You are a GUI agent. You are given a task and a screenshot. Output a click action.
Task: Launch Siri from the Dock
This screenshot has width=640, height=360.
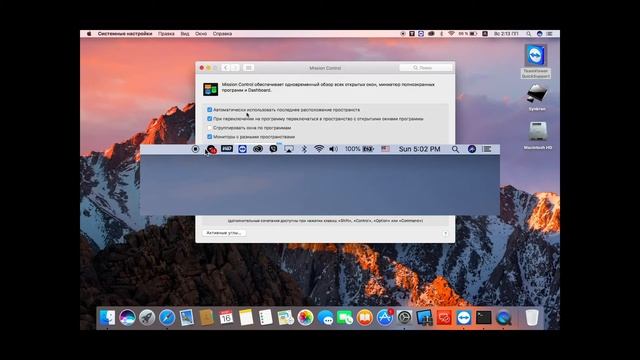[x=127, y=317]
